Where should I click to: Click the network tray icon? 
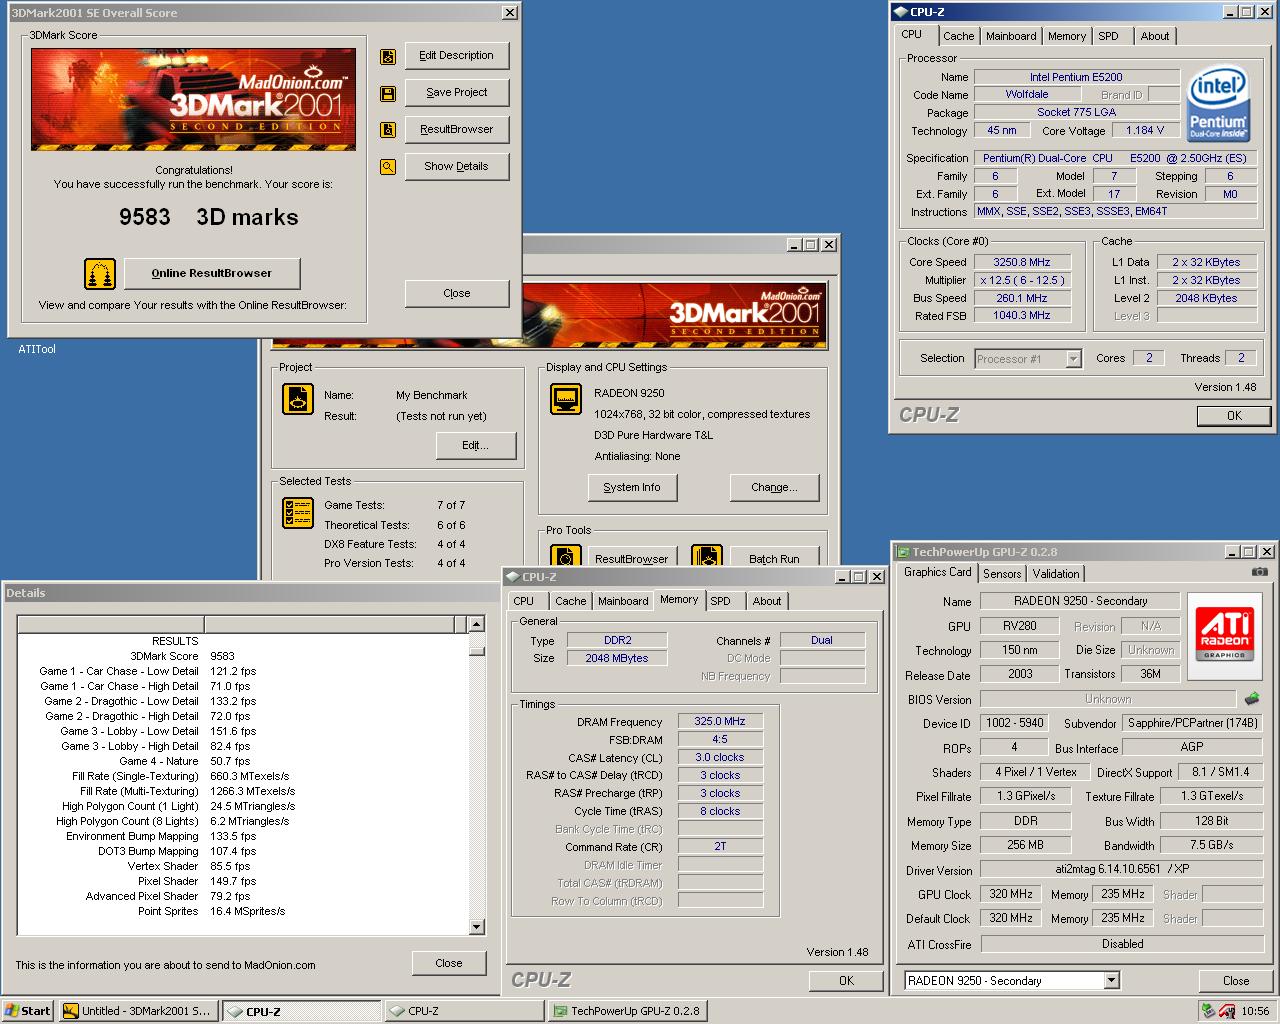click(x=1208, y=1011)
